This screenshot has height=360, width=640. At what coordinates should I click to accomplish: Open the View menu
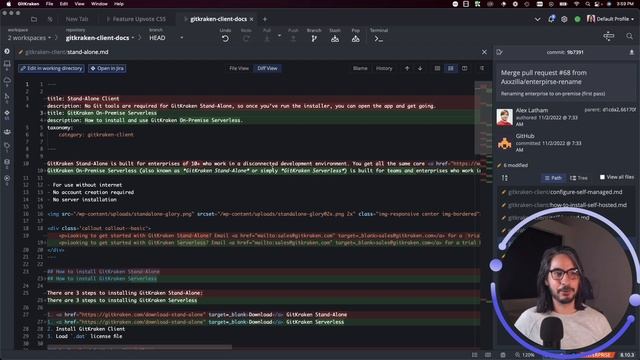79,4
